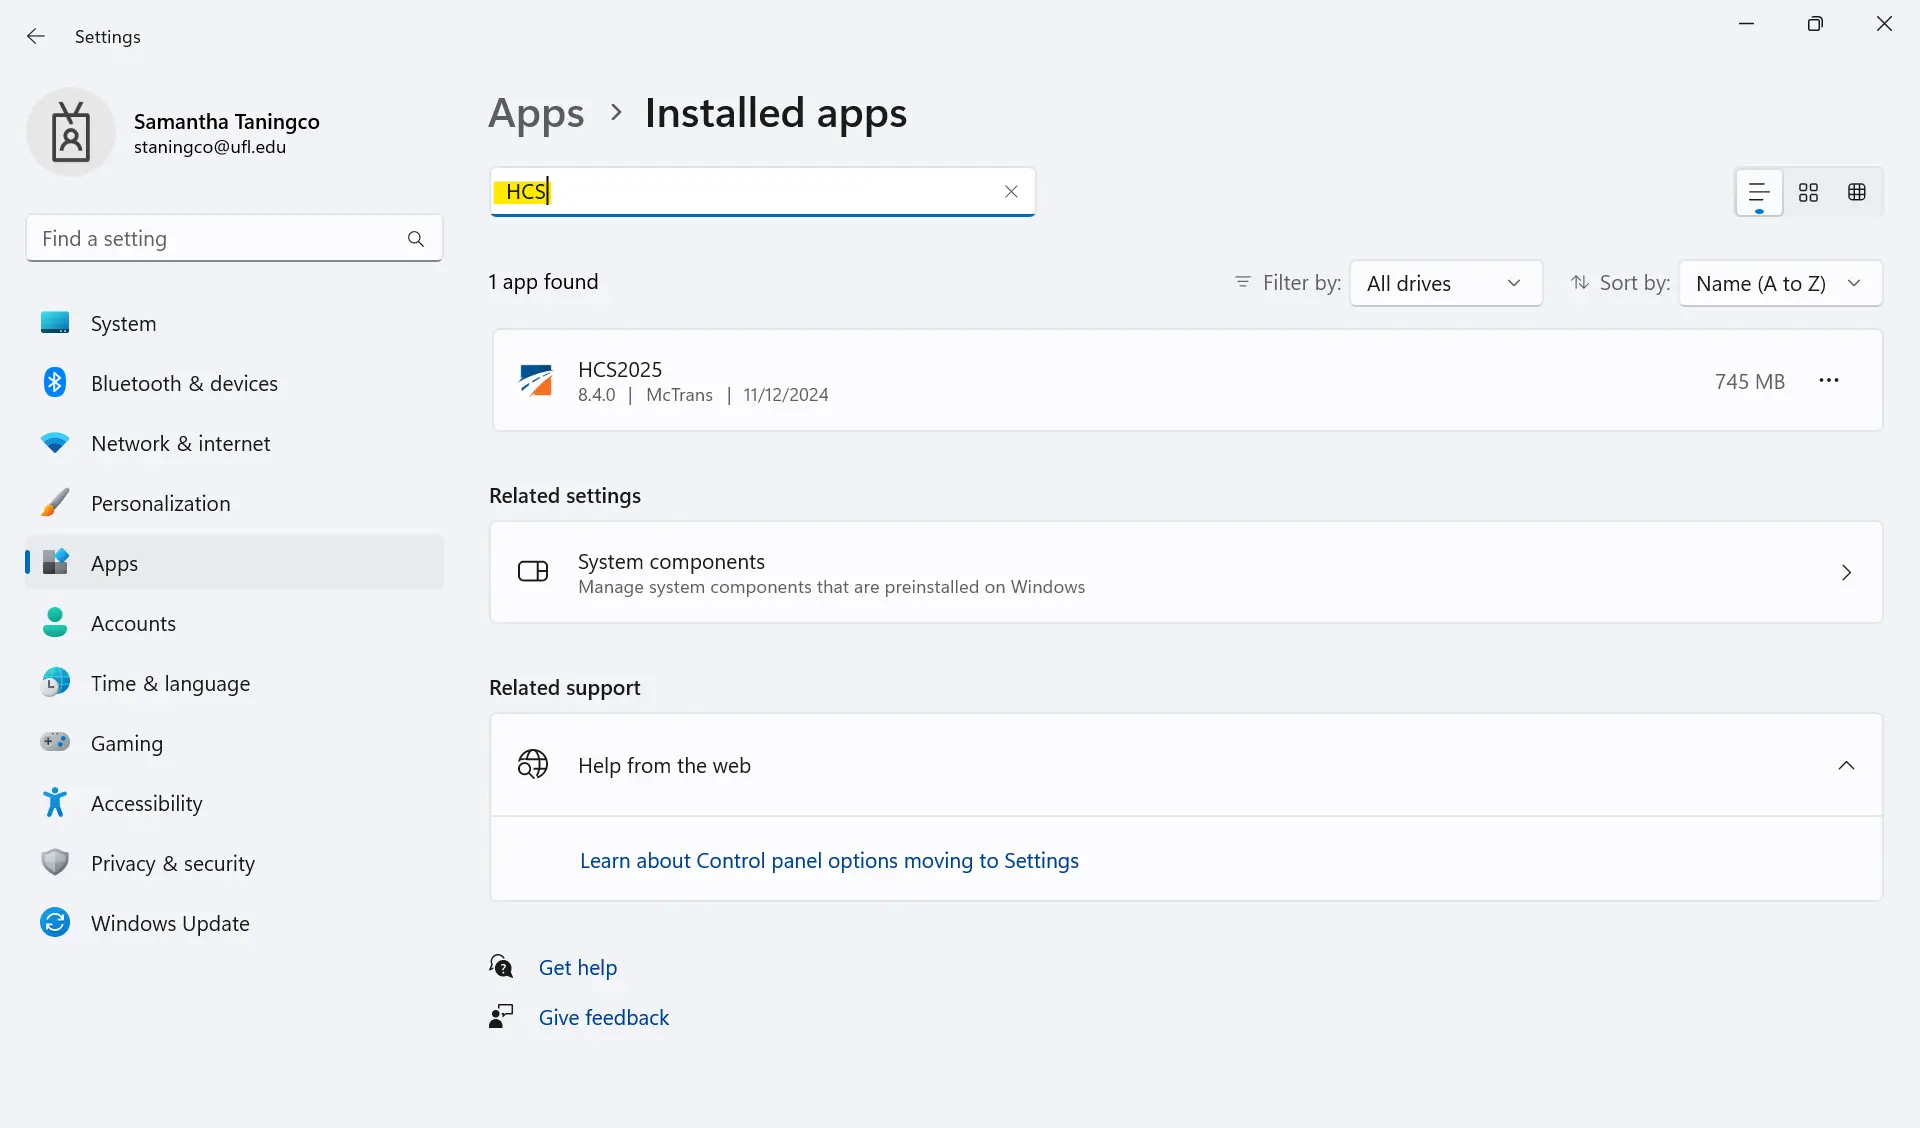1920x1128 pixels.
Task: Click the back arrow in Settings
Action: pyautogui.click(x=36, y=36)
